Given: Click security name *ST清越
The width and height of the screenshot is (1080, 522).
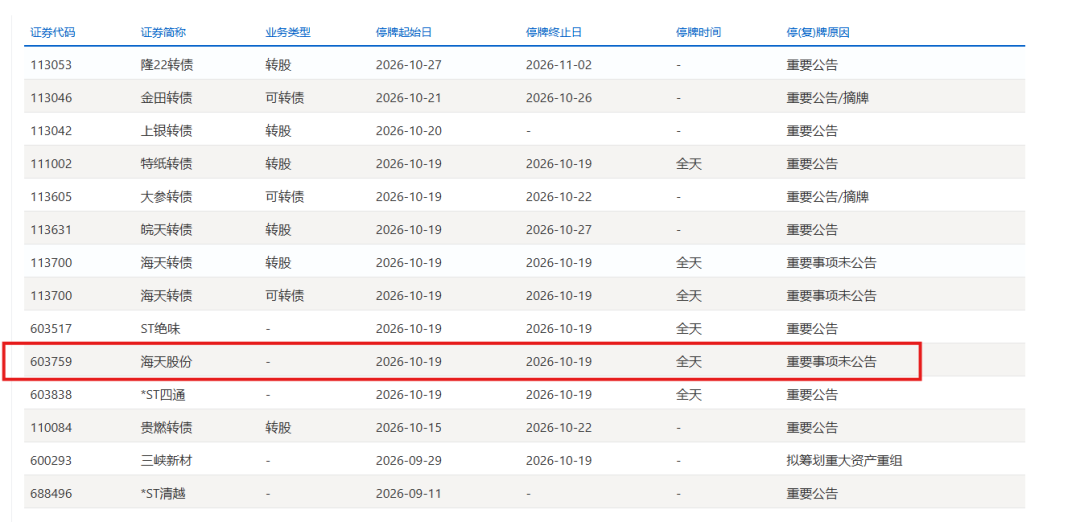Looking at the screenshot, I should pos(163,494).
